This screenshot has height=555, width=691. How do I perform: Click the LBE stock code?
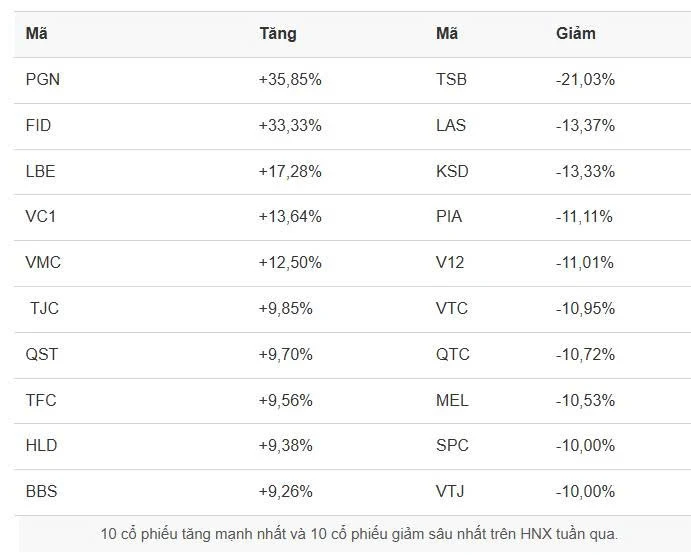[41, 172]
